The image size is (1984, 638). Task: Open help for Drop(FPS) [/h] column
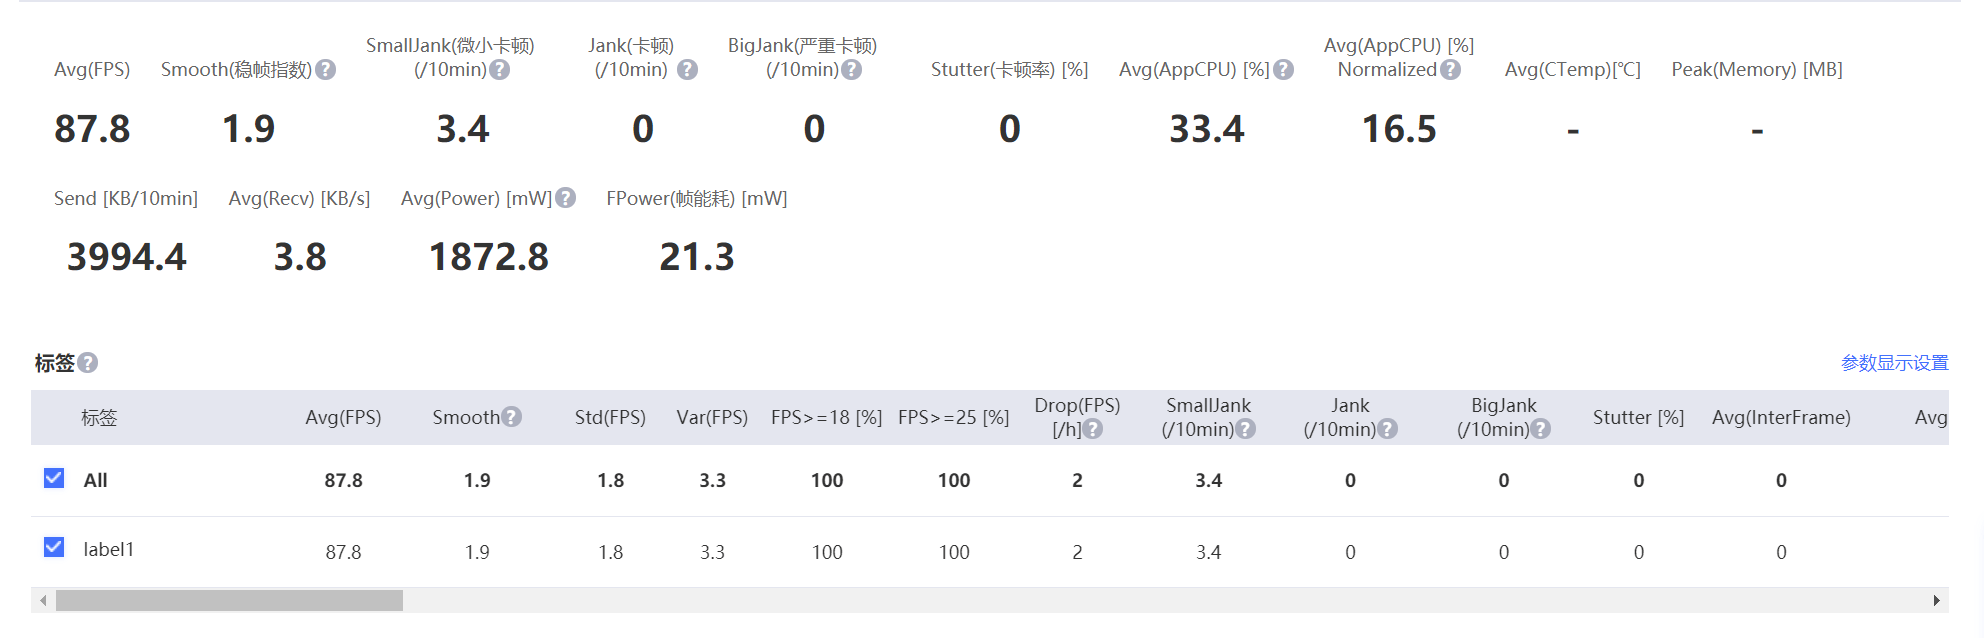tap(1093, 429)
